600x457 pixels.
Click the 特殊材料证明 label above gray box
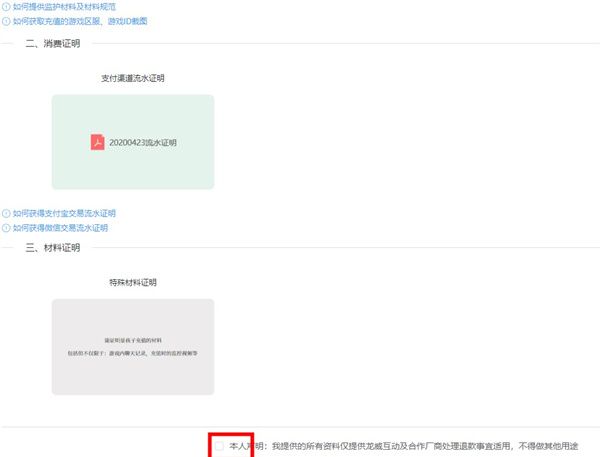pos(133,282)
